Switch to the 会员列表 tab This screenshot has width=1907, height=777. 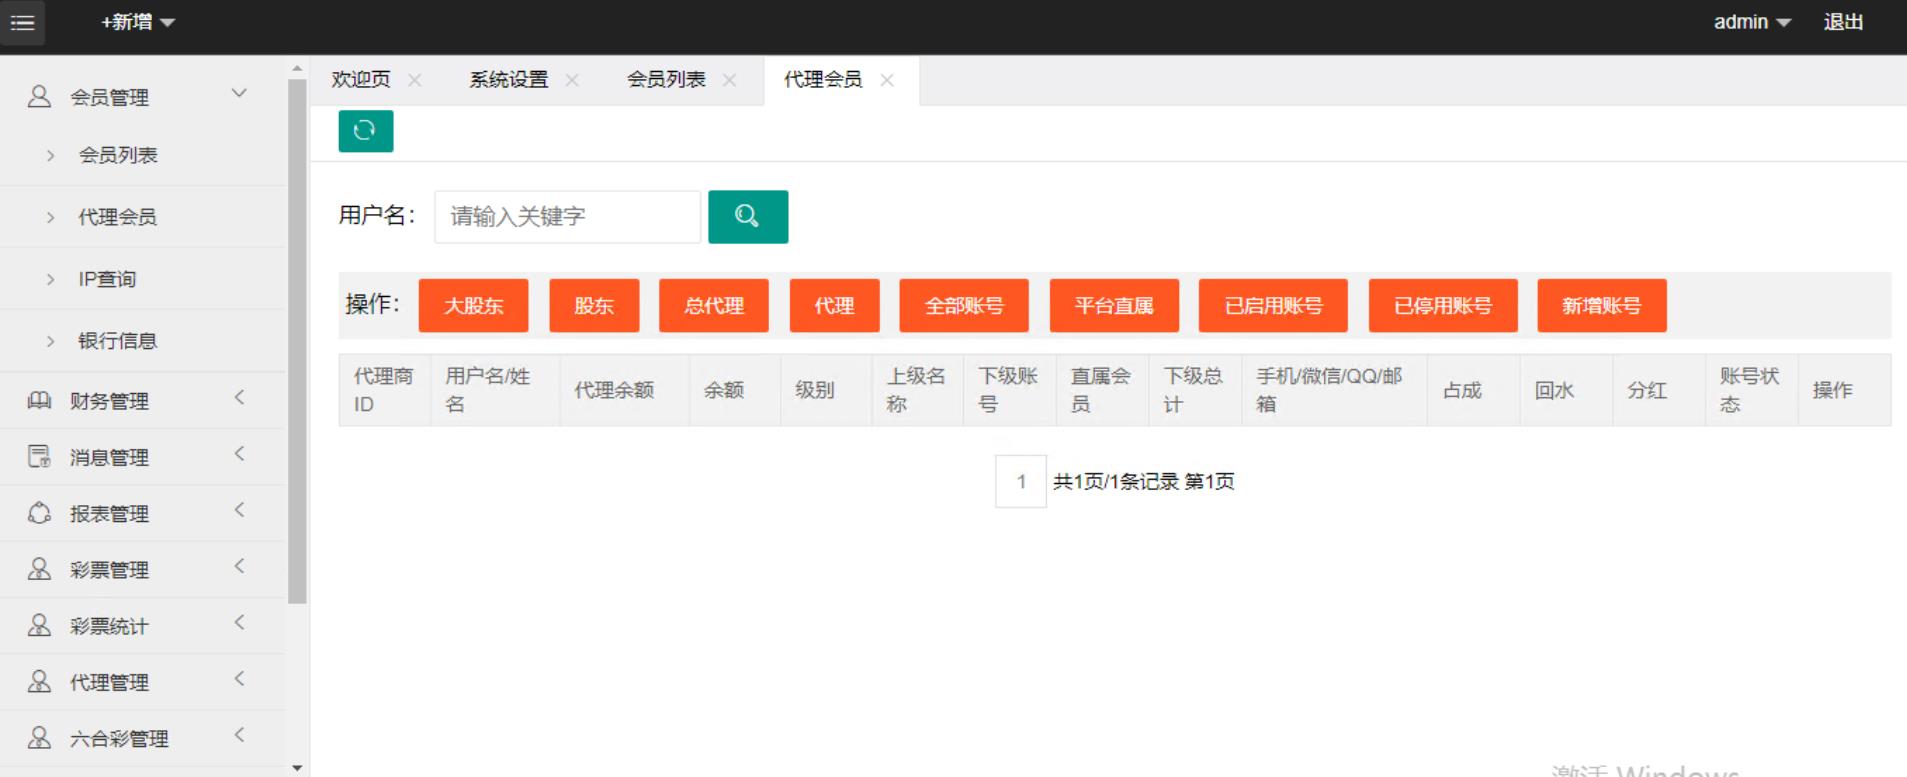click(x=666, y=80)
